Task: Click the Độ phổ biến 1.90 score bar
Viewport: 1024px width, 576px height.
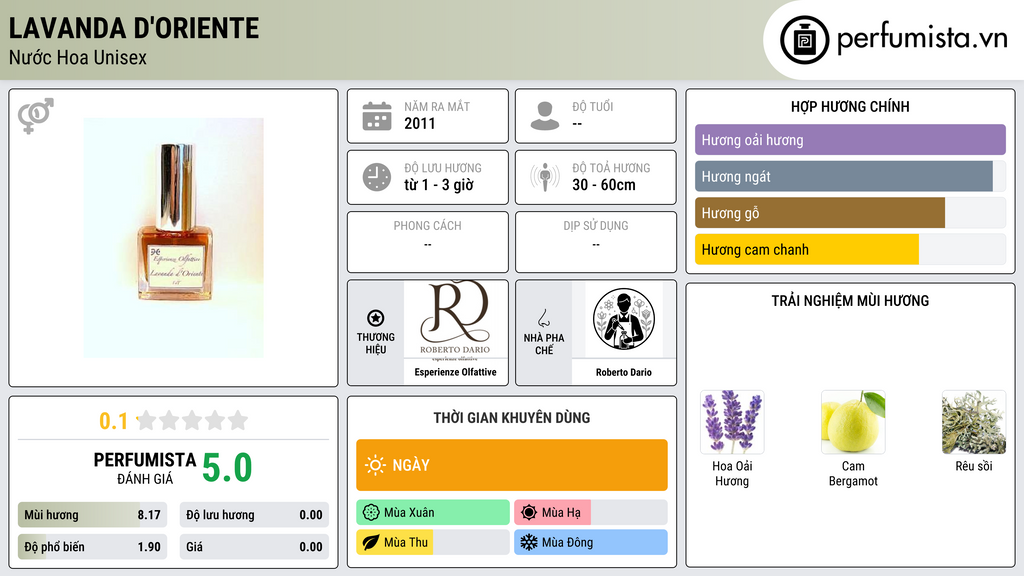Action: pyautogui.click(x=92, y=547)
